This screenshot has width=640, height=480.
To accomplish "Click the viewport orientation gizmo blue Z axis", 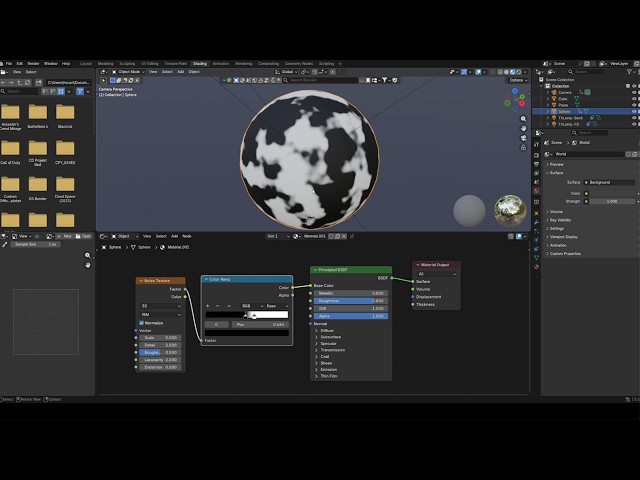I will point(515,91).
